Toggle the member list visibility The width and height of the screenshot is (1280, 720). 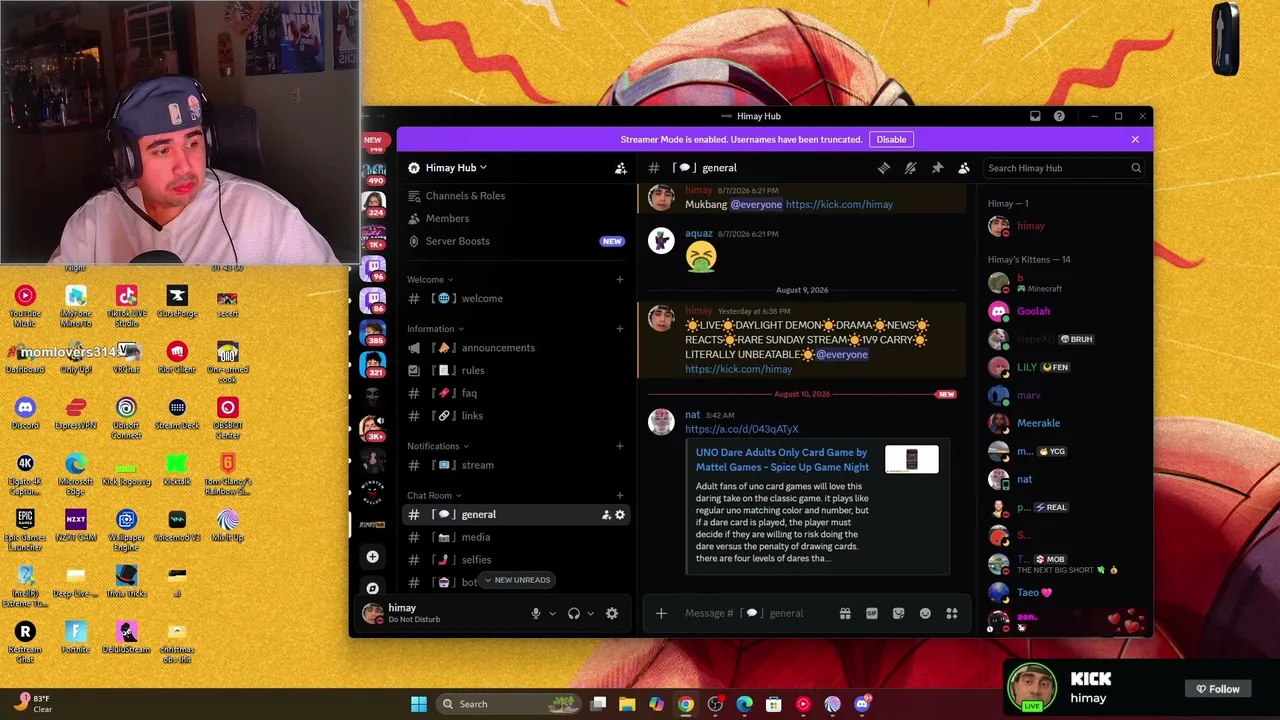(x=964, y=168)
